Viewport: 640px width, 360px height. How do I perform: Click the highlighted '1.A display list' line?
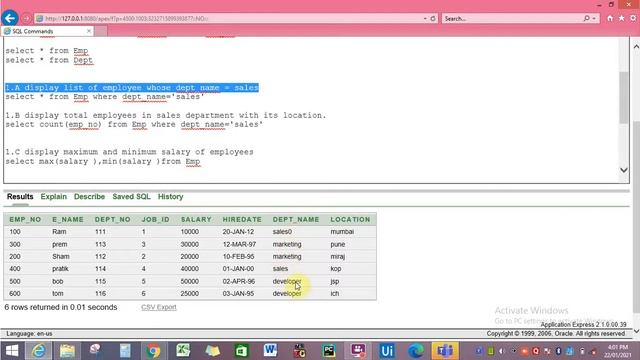coord(132,88)
